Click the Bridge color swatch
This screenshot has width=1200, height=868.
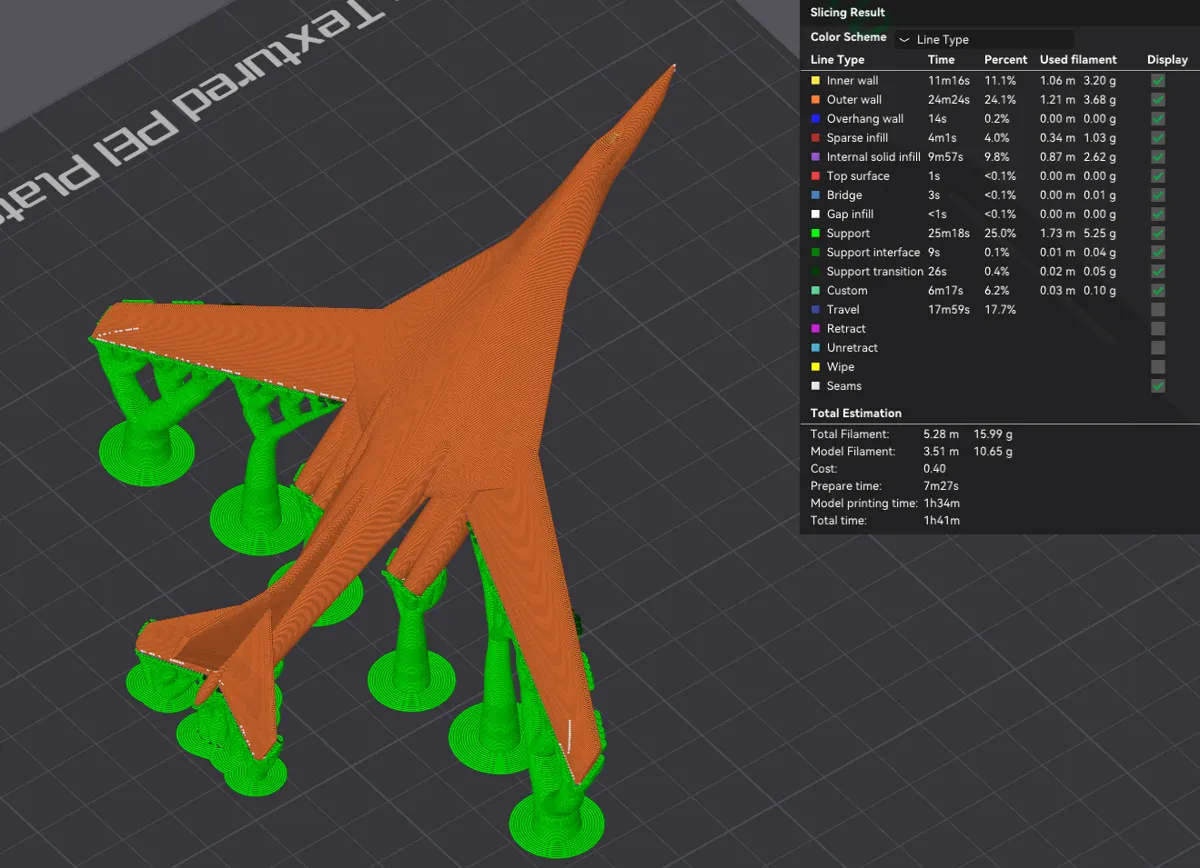[x=815, y=195]
